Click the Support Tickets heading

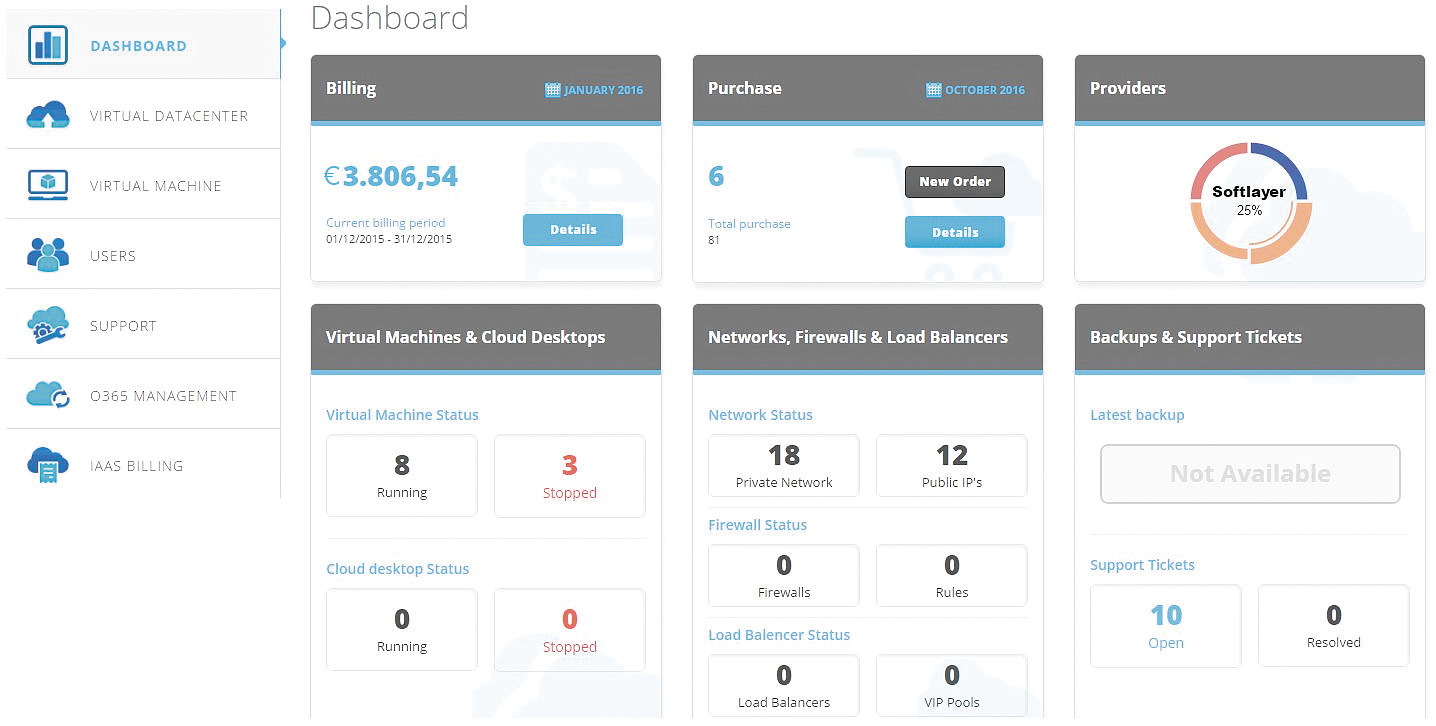(x=1142, y=565)
